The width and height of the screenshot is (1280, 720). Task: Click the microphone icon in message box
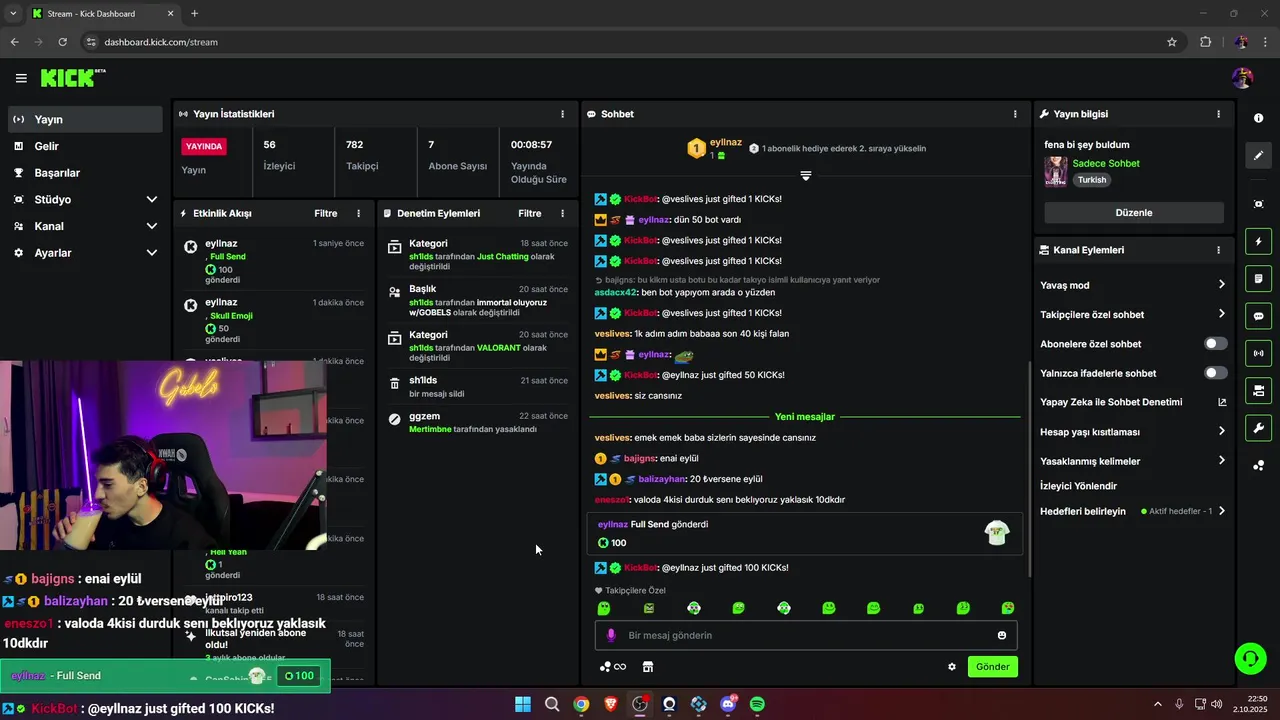coord(611,635)
